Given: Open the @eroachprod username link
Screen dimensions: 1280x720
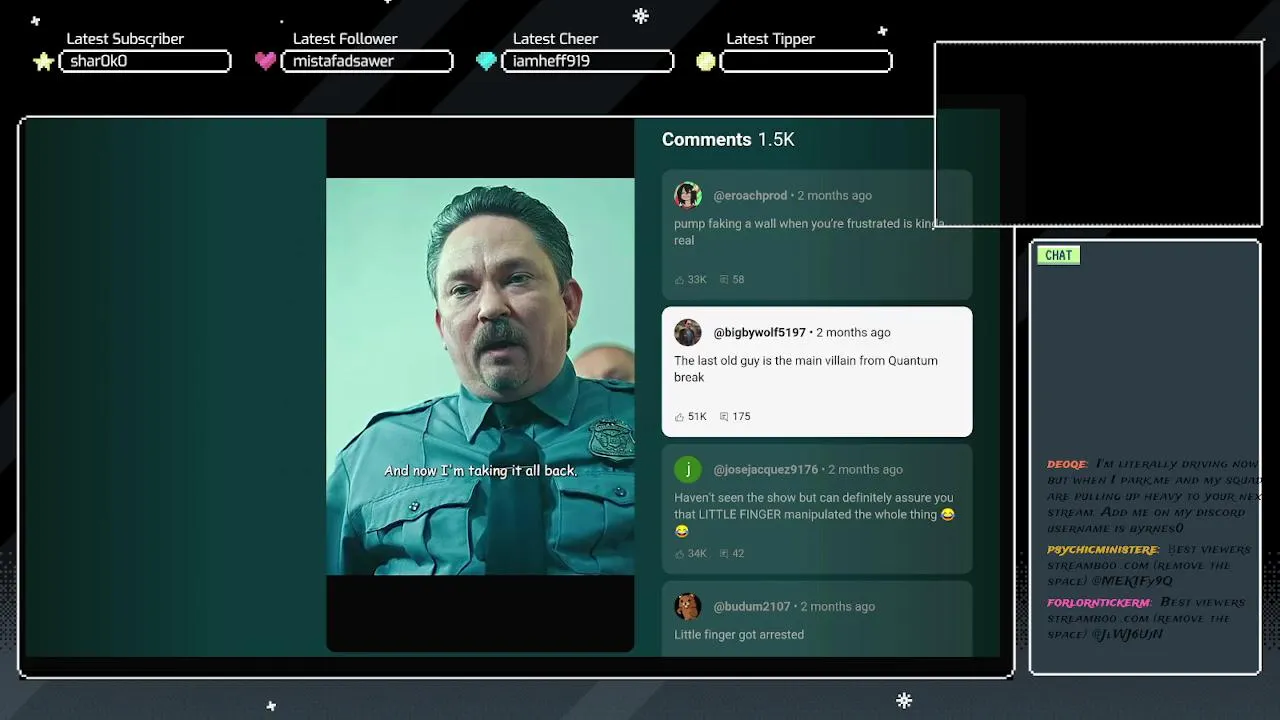Looking at the screenshot, I should 750,196.
